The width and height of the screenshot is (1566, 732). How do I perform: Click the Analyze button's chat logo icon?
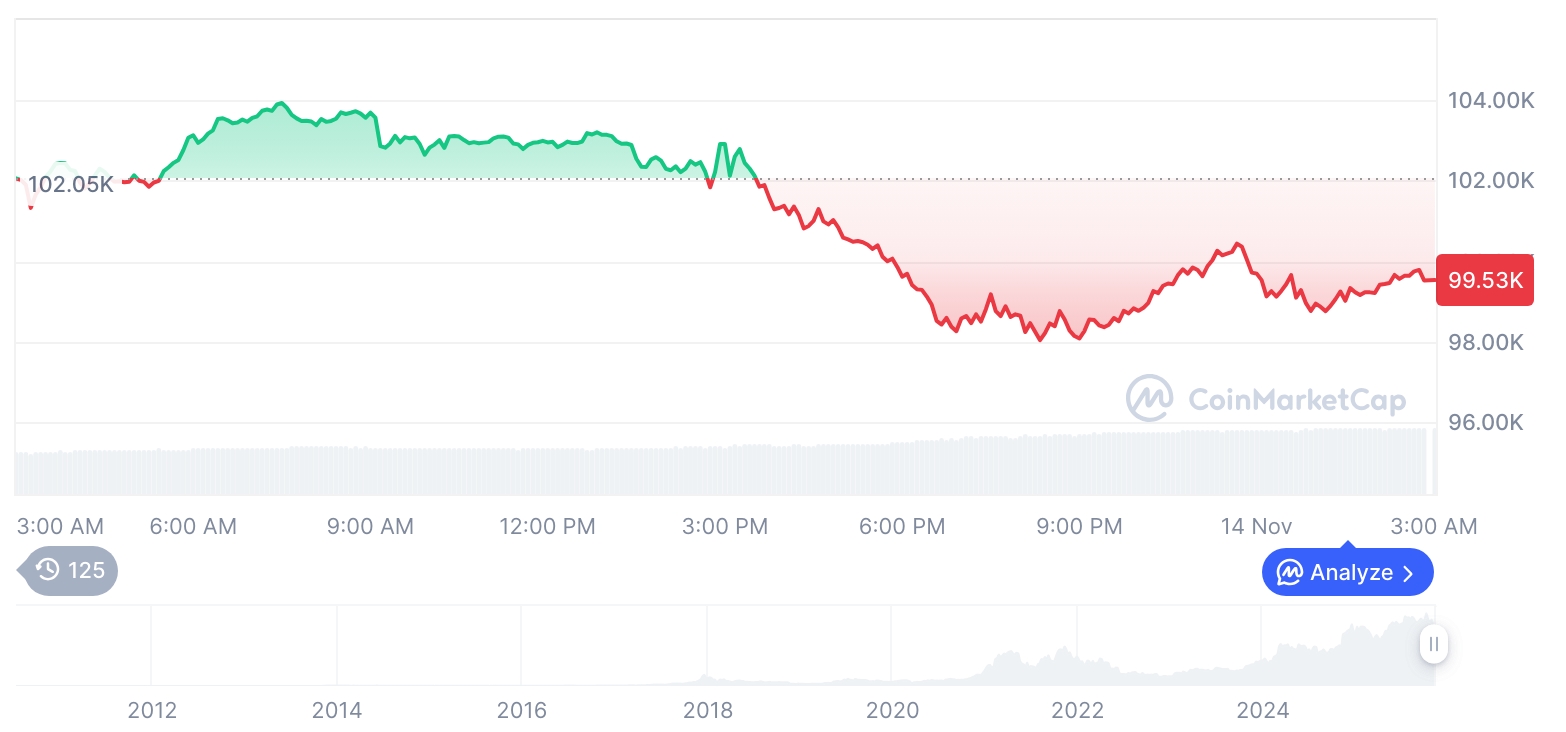[x=1290, y=573]
